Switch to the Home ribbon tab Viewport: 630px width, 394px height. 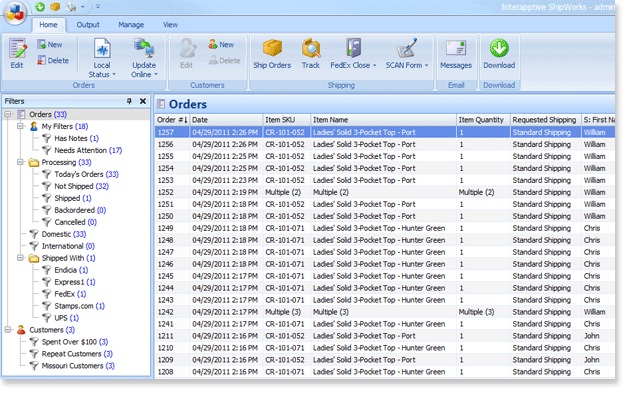point(48,24)
